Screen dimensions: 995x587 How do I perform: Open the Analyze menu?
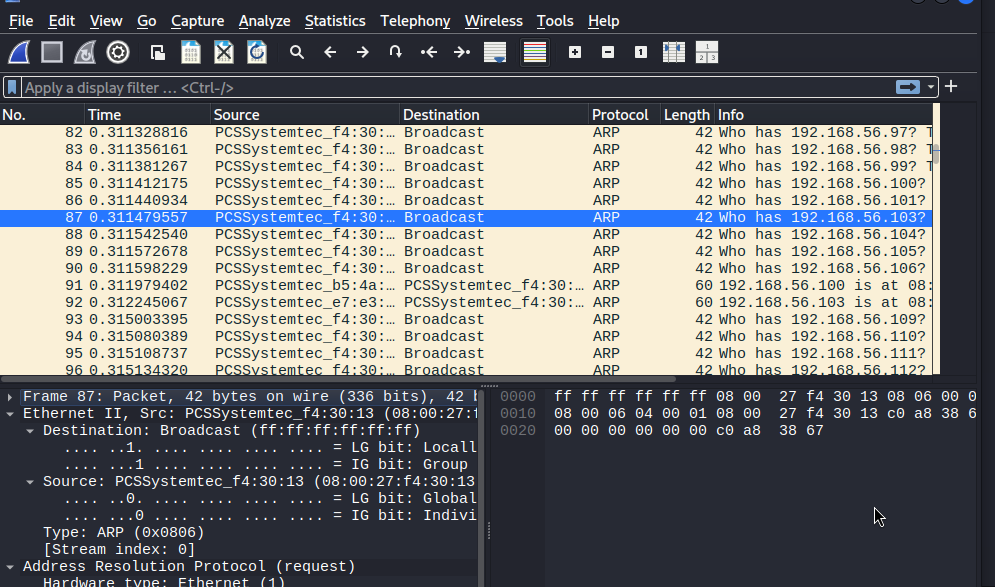point(265,21)
